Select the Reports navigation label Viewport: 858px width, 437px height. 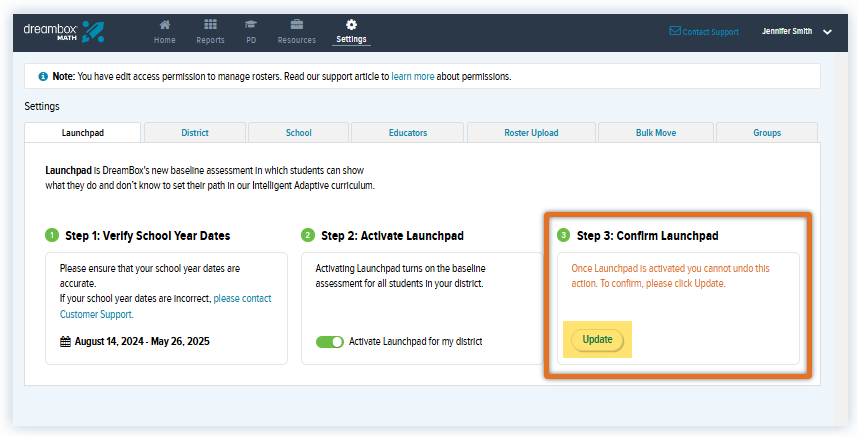(210, 40)
